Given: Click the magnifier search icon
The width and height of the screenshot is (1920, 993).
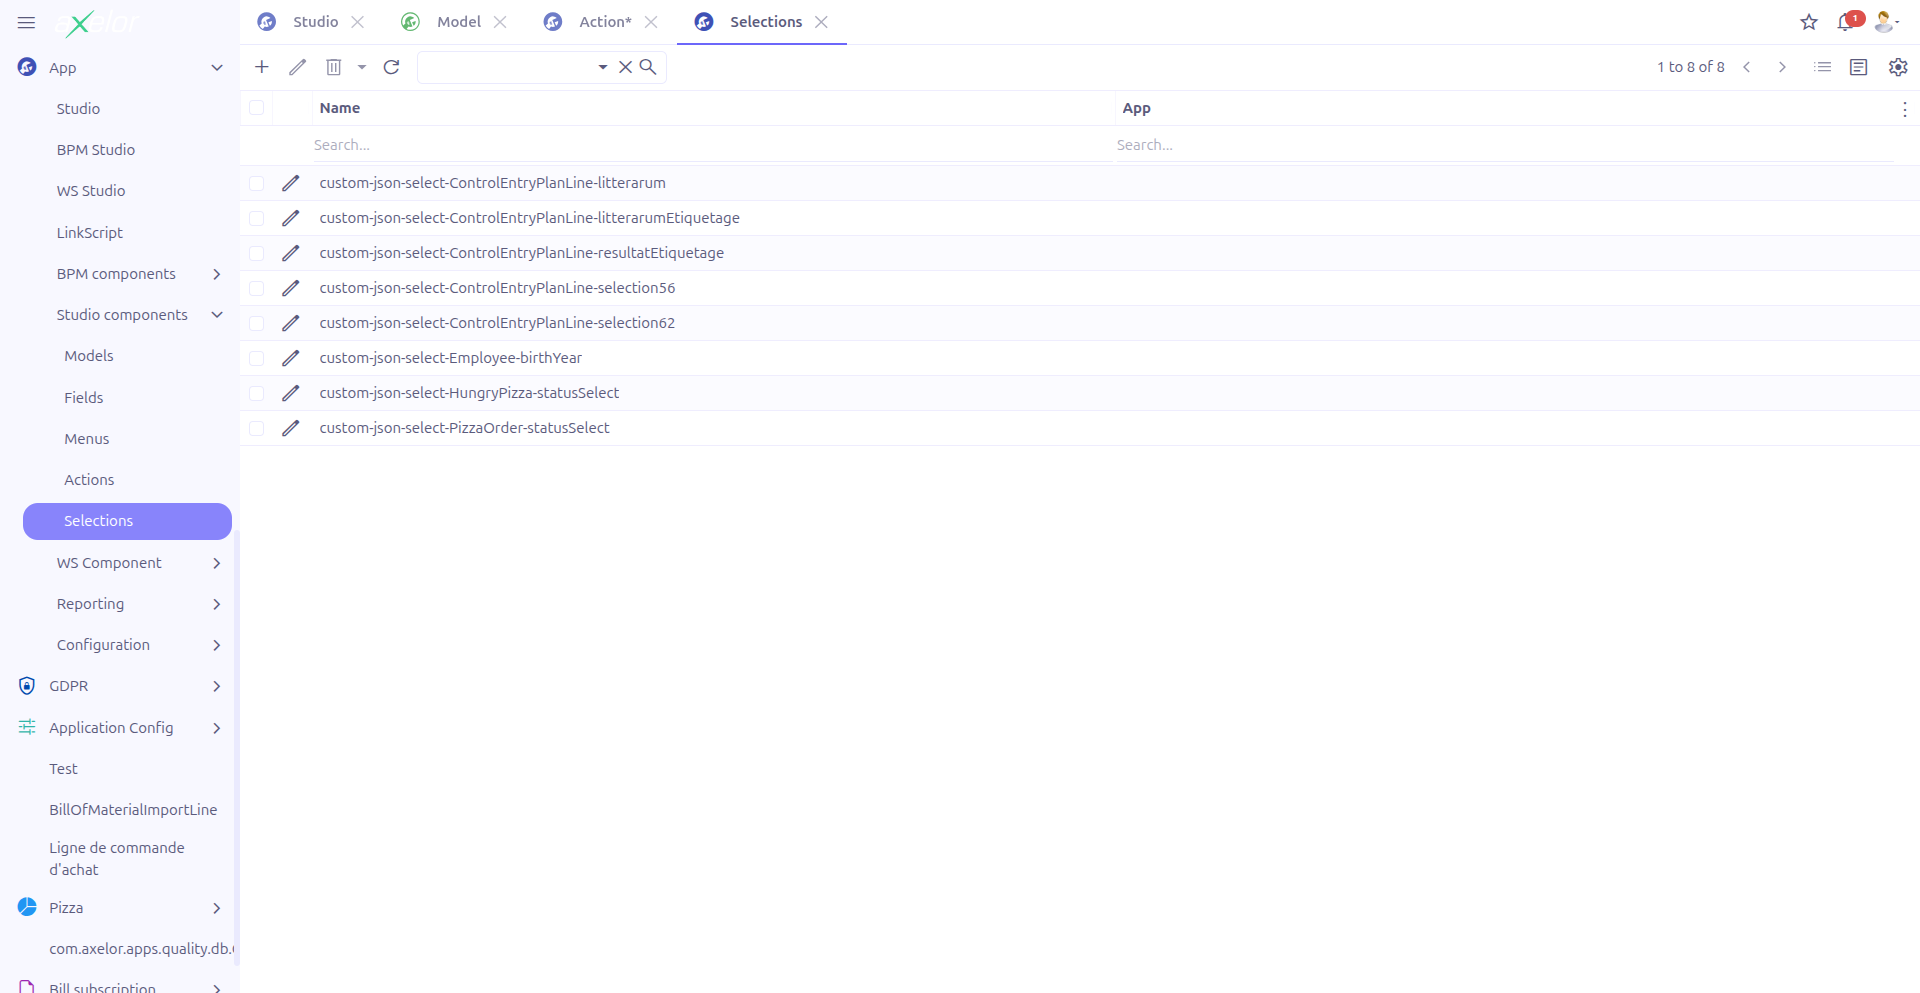Looking at the screenshot, I should pyautogui.click(x=648, y=67).
